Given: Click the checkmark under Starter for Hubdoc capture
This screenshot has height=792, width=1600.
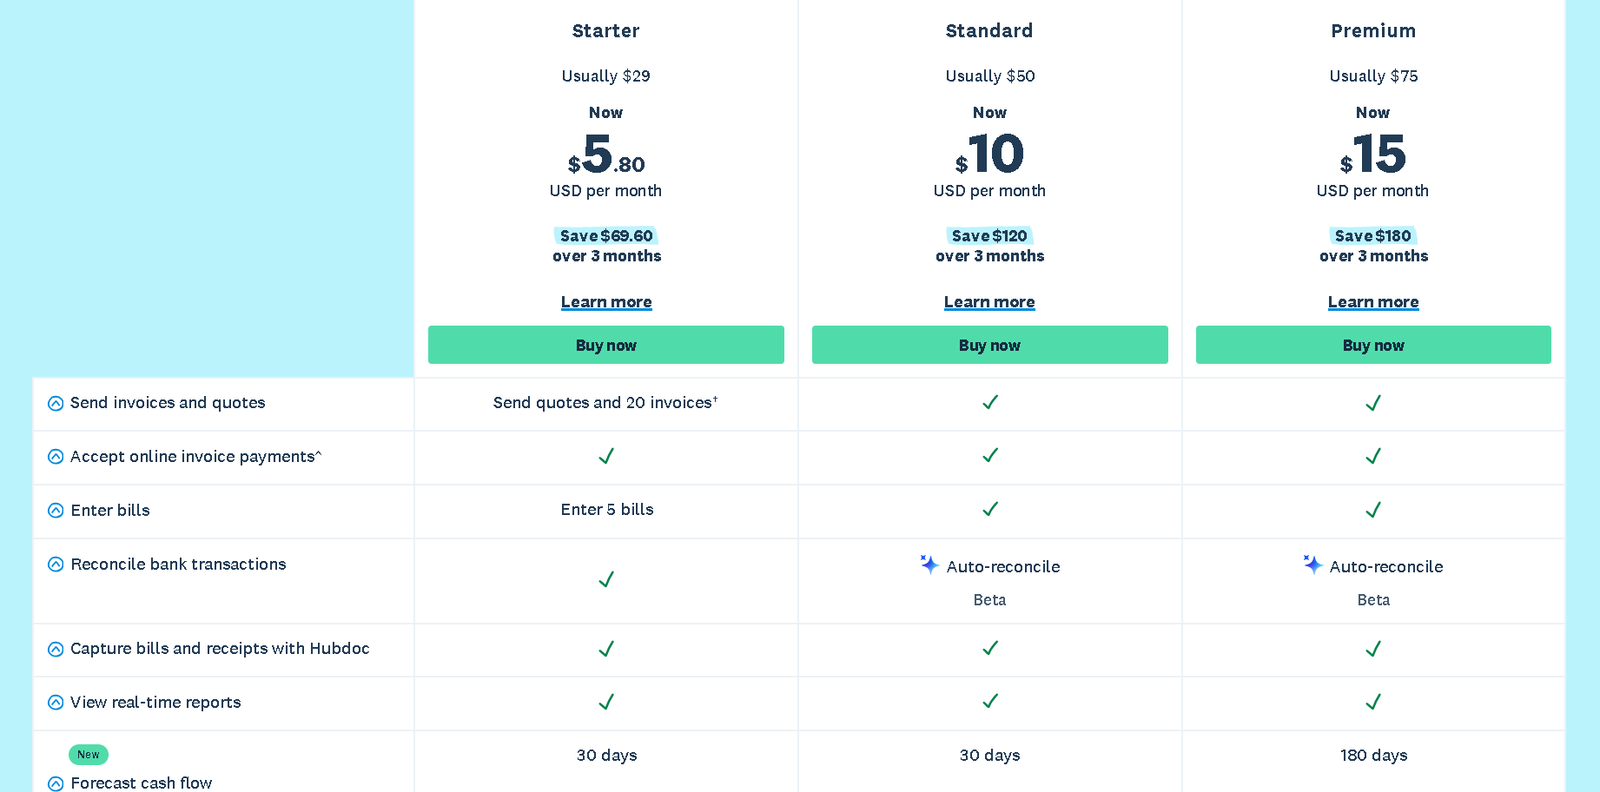Looking at the screenshot, I should pos(606,648).
